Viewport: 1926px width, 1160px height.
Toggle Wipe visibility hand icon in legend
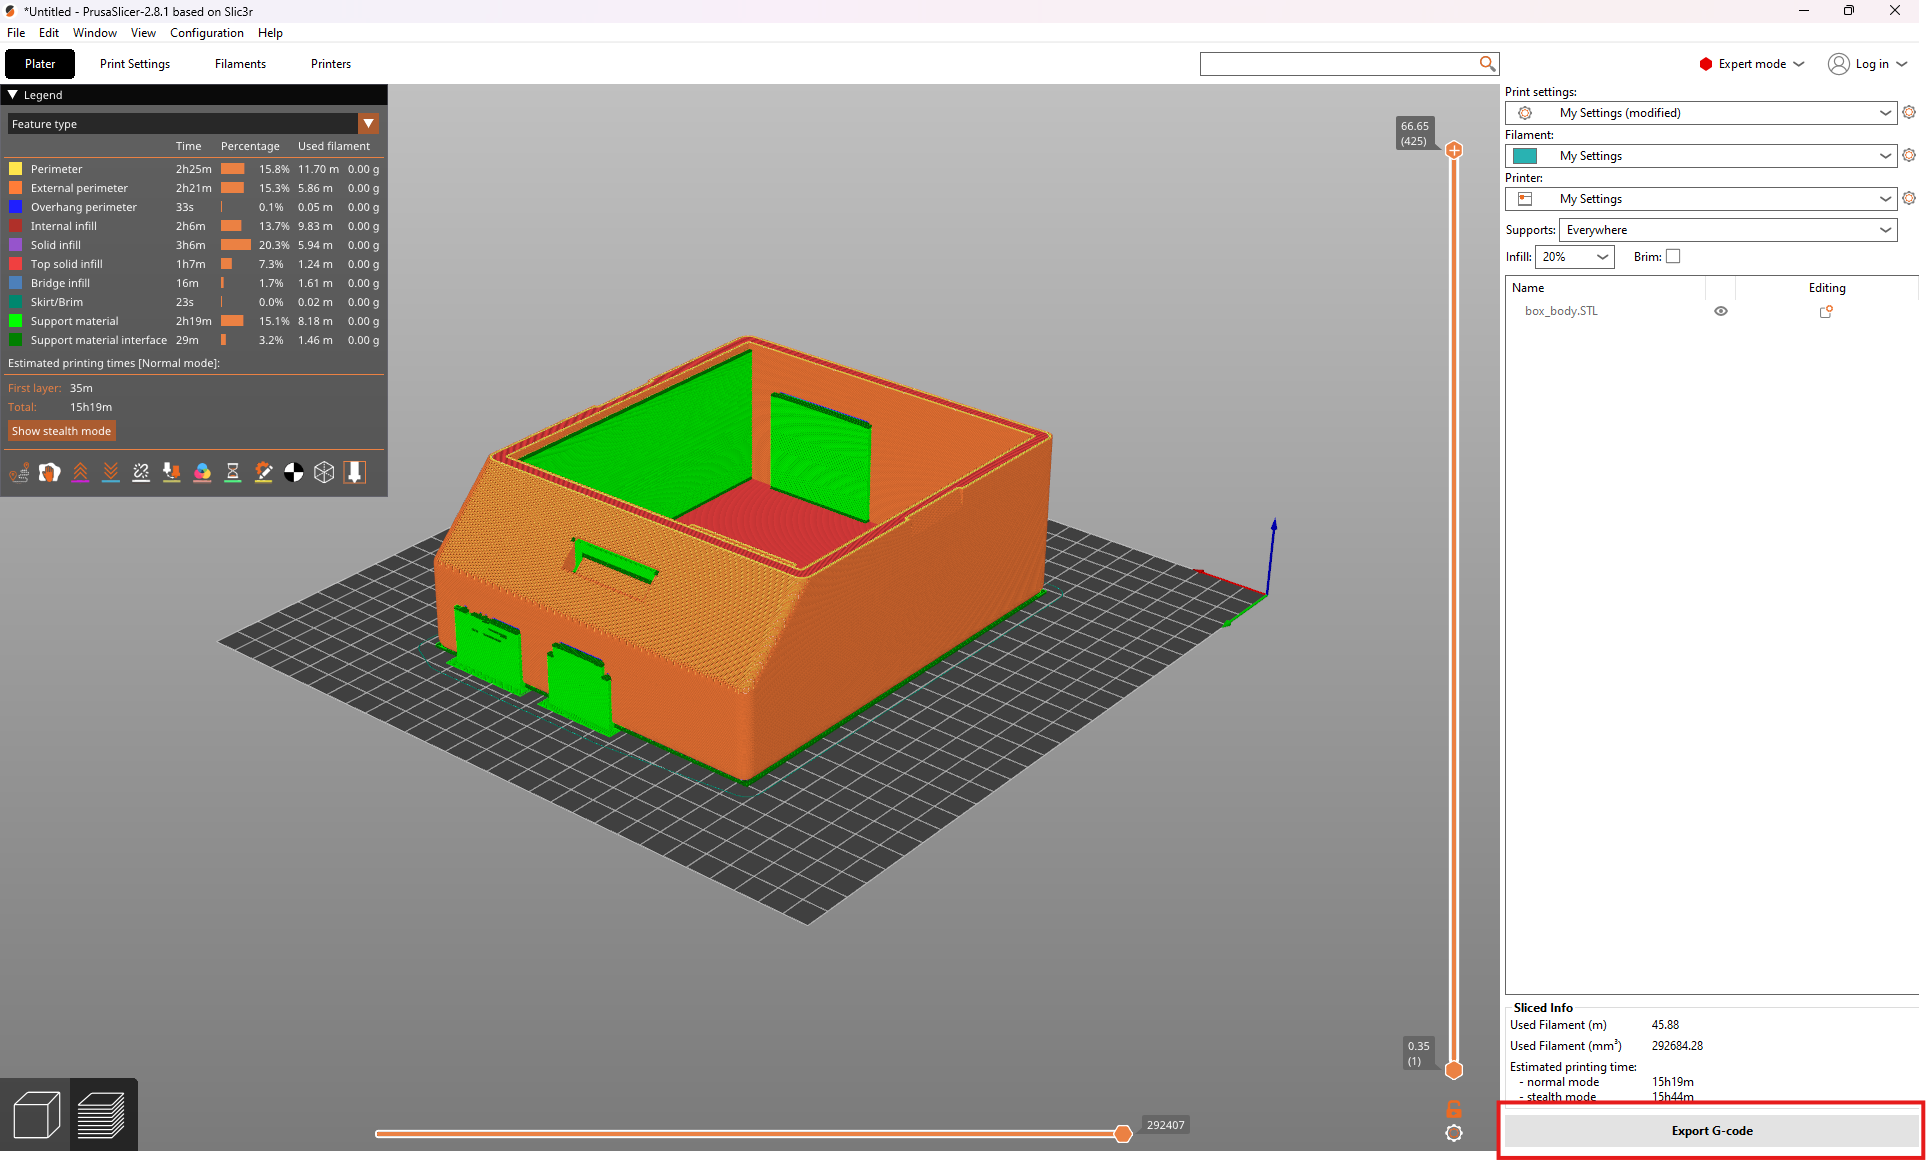coord(50,473)
